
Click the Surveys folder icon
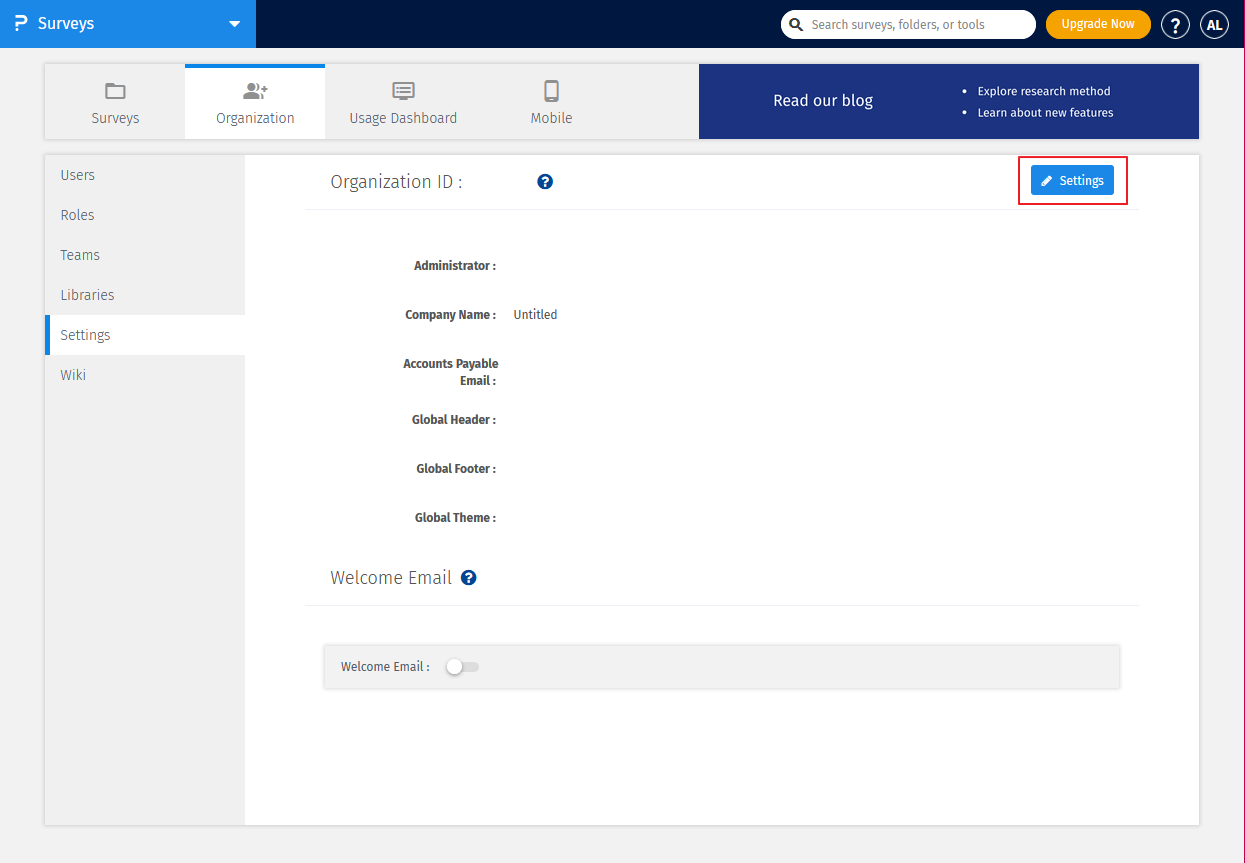click(x=115, y=91)
